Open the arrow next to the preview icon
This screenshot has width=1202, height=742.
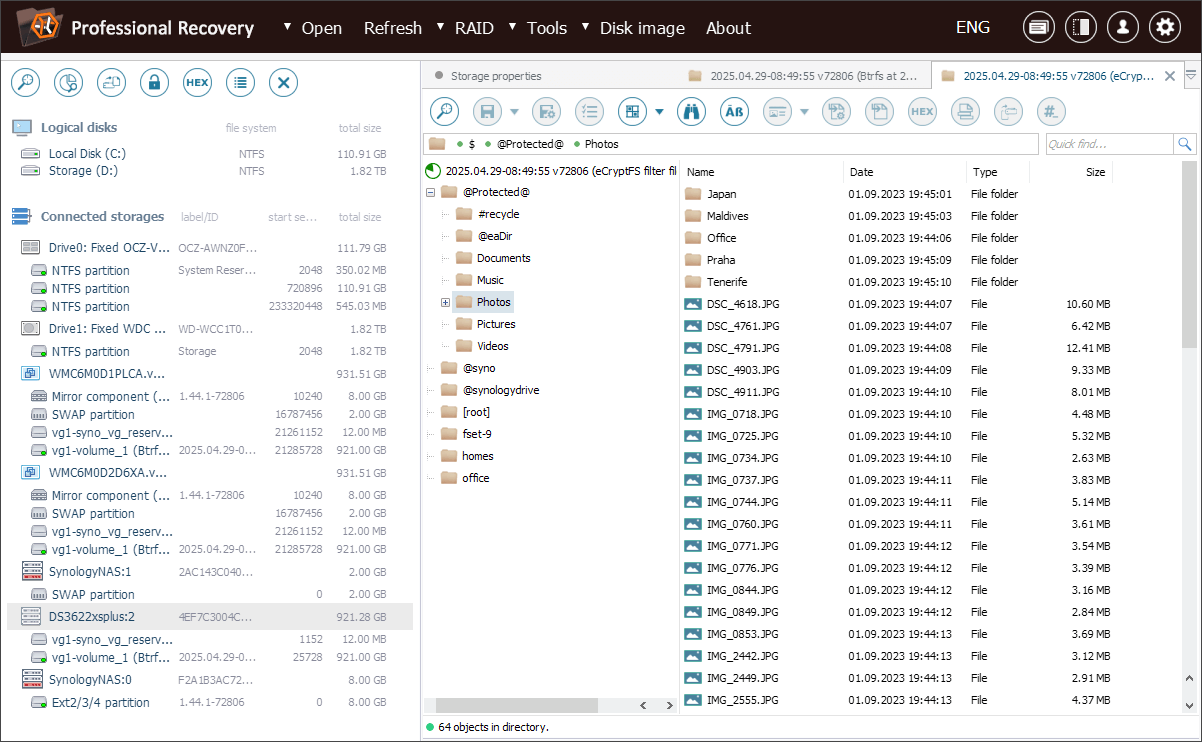pyautogui.click(x=804, y=112)
